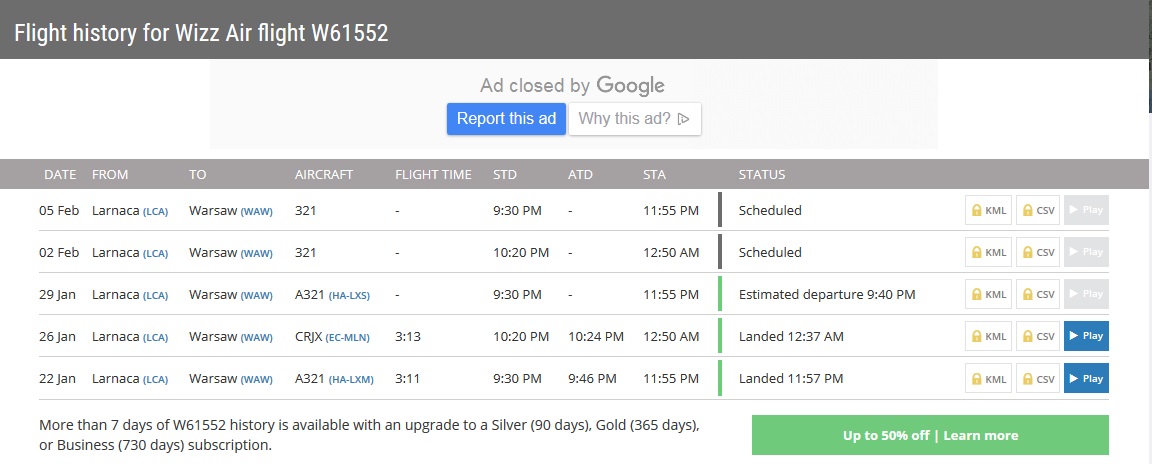Play the 29 Jan flight
This screenshot has width=1152, height=464.
coord(1086,294)
